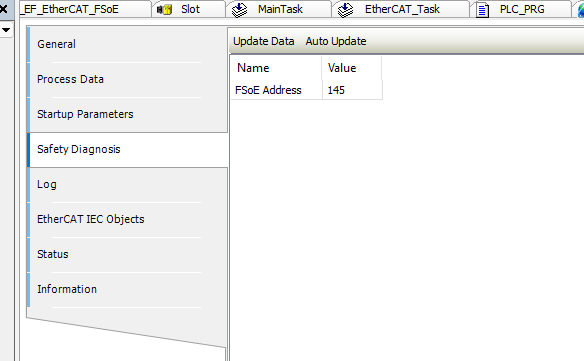Image resolution: width=584 pixels, height=361 pixels.
Task: Open the EtherCAT IEC Objects page
Action: tap(128, 219)
